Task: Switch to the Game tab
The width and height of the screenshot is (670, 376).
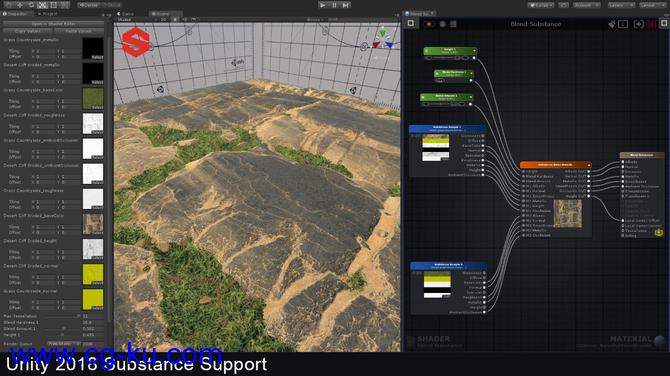Action: click(x=126, y=14)
